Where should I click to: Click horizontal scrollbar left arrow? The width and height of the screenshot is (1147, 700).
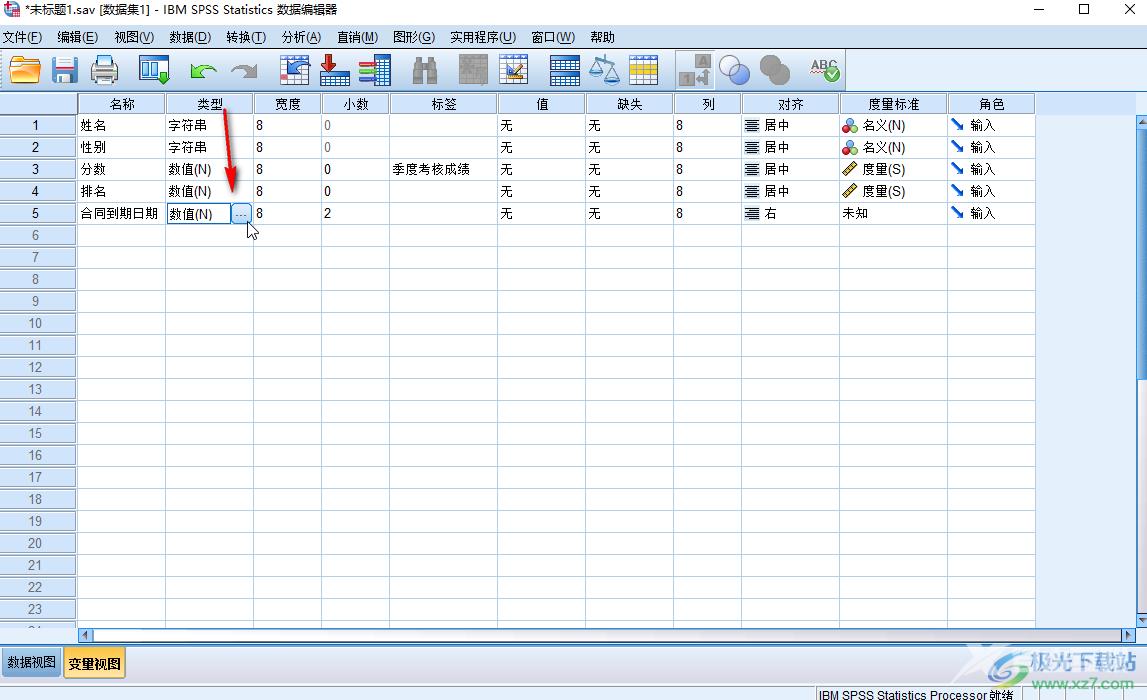tap(86, 635)
